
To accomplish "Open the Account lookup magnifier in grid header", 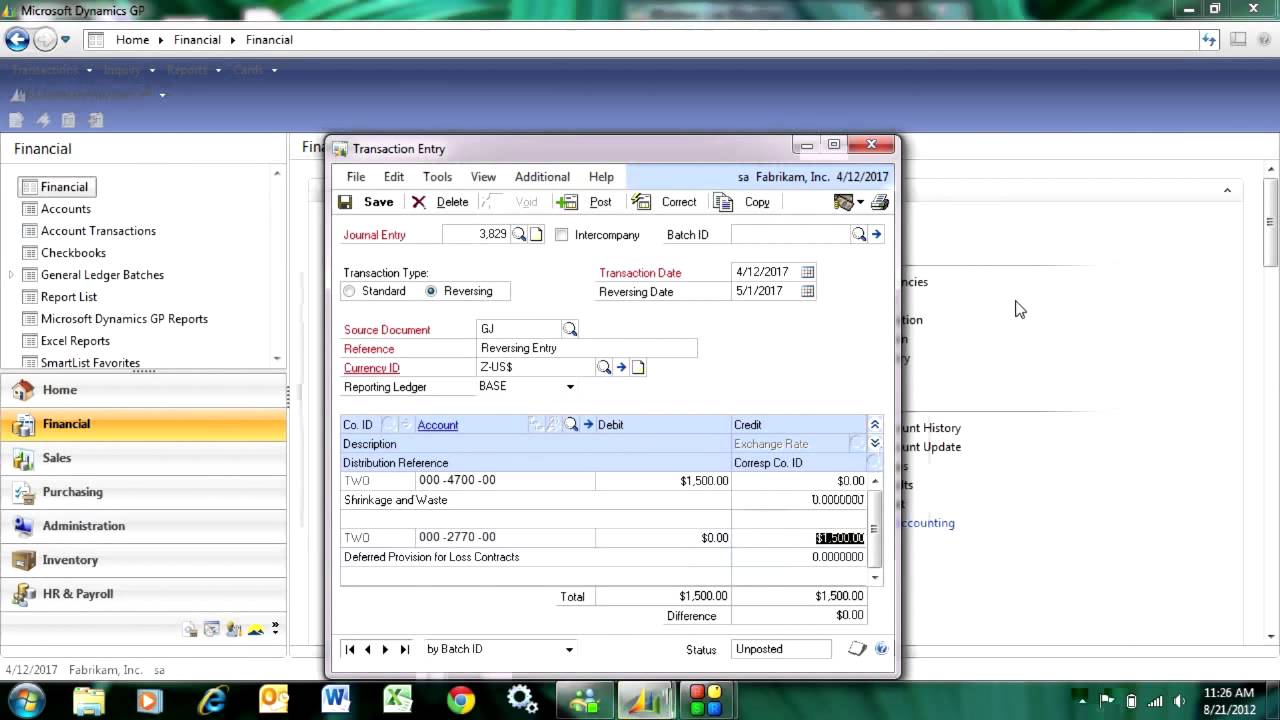I will point(571,425).
